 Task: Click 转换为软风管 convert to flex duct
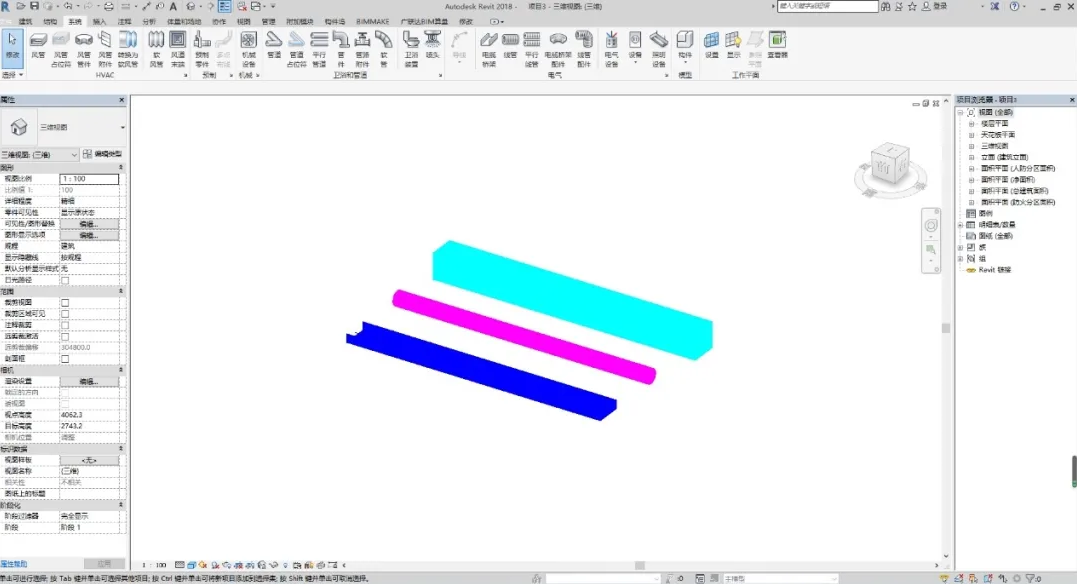tap(128, 49)
